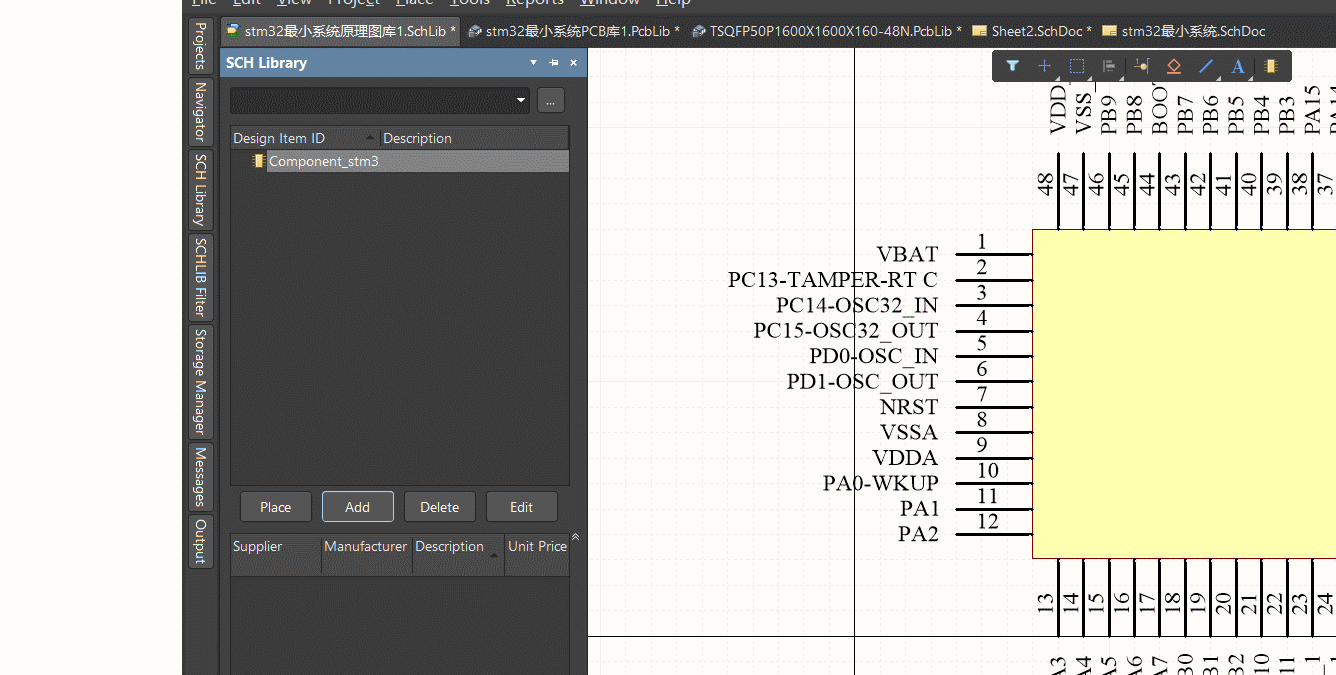The height and width of the screenshot is (675, 1336).
Task: Click the VDDA pin label
Action: [905, 458]
